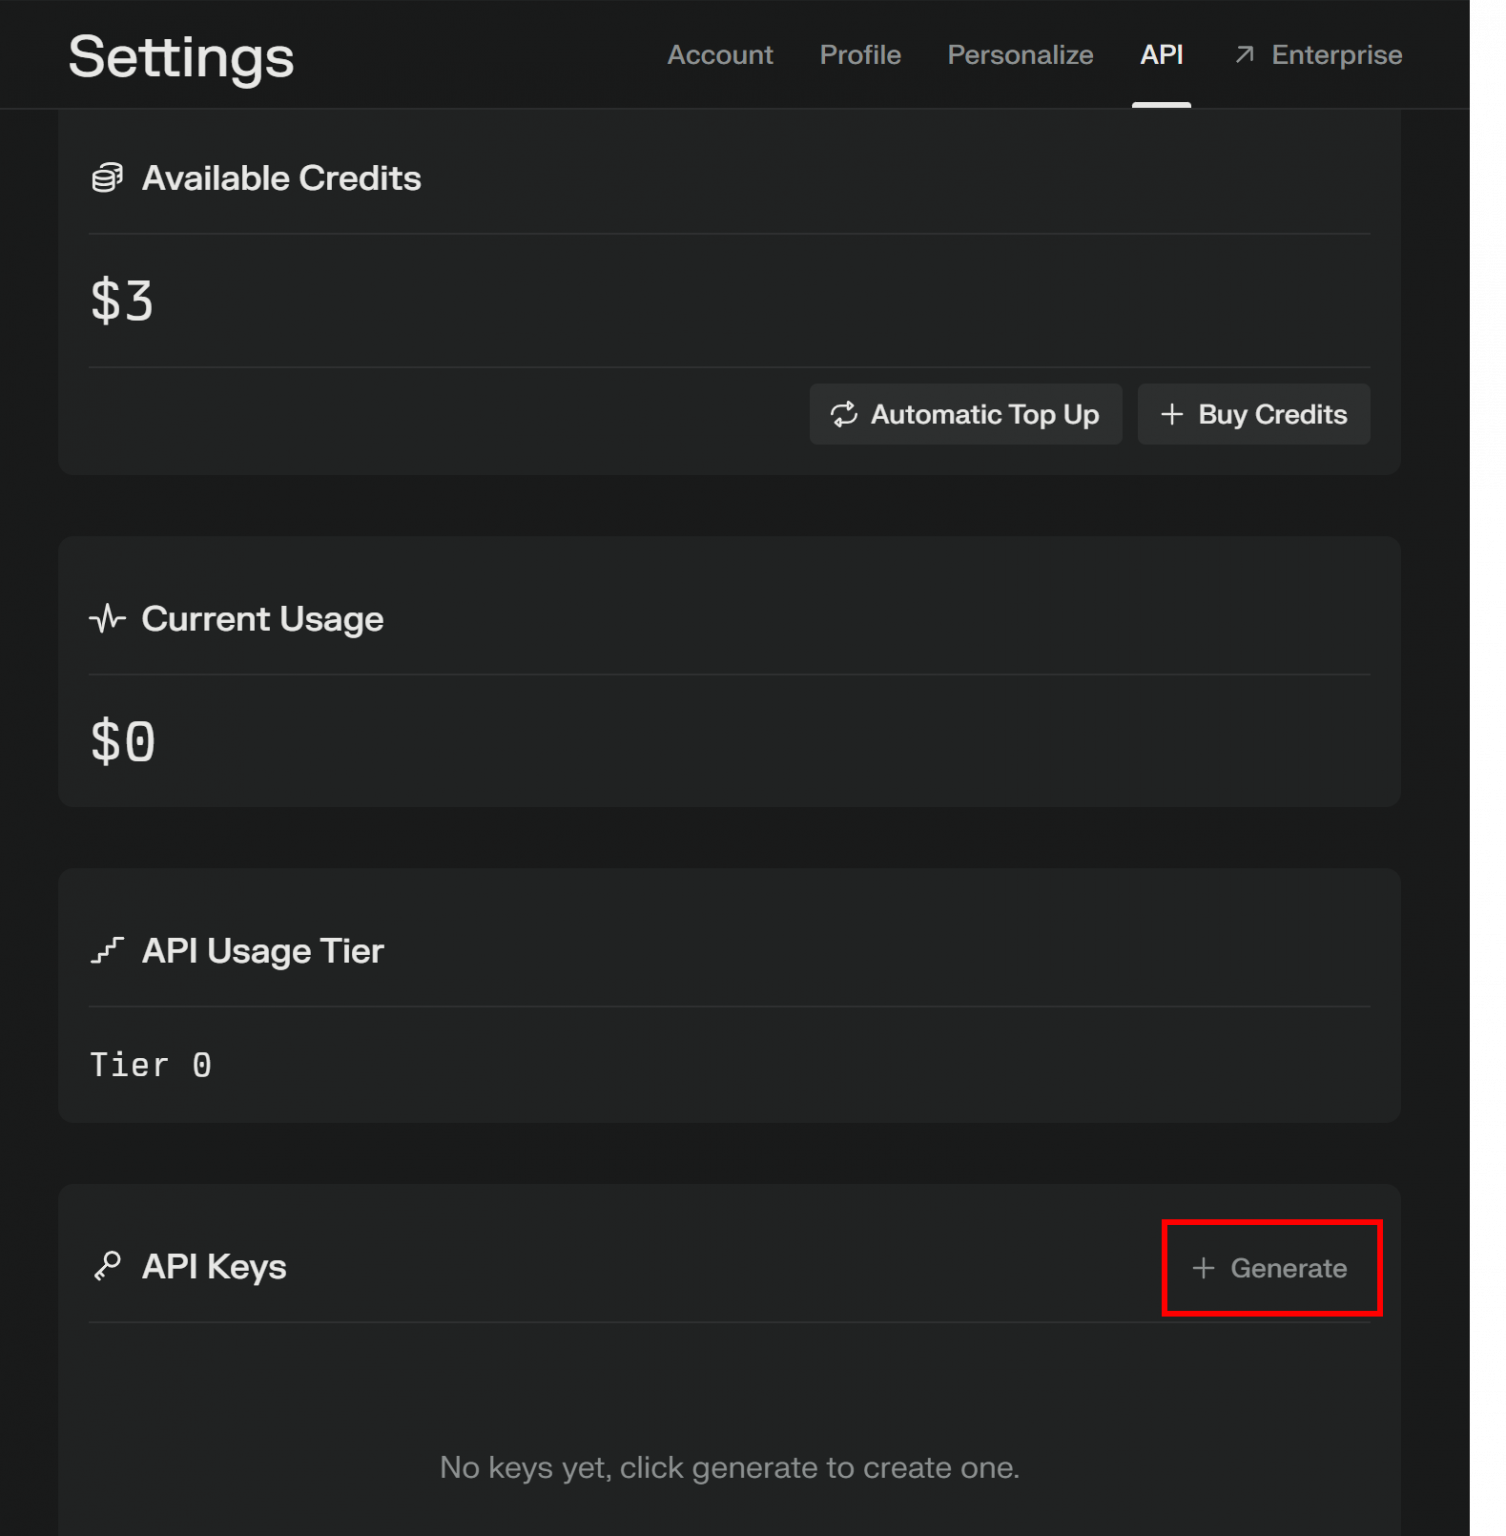Screen dimensions: 1506x1536
Task: Generate a new API key
Action: [1271, 1268]
